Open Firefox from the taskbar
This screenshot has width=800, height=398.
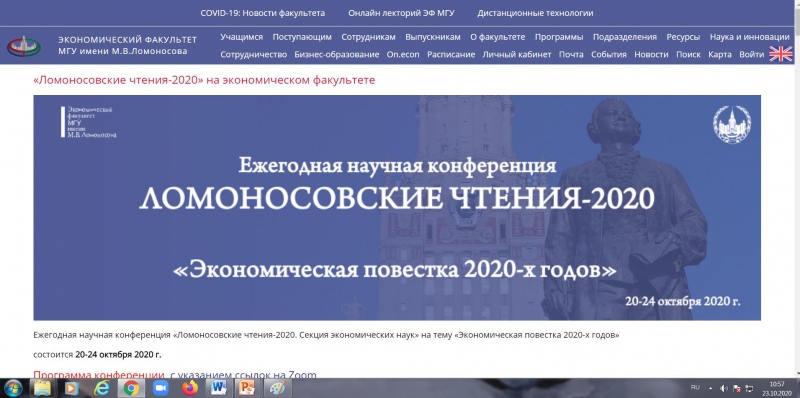pos(190,388)
